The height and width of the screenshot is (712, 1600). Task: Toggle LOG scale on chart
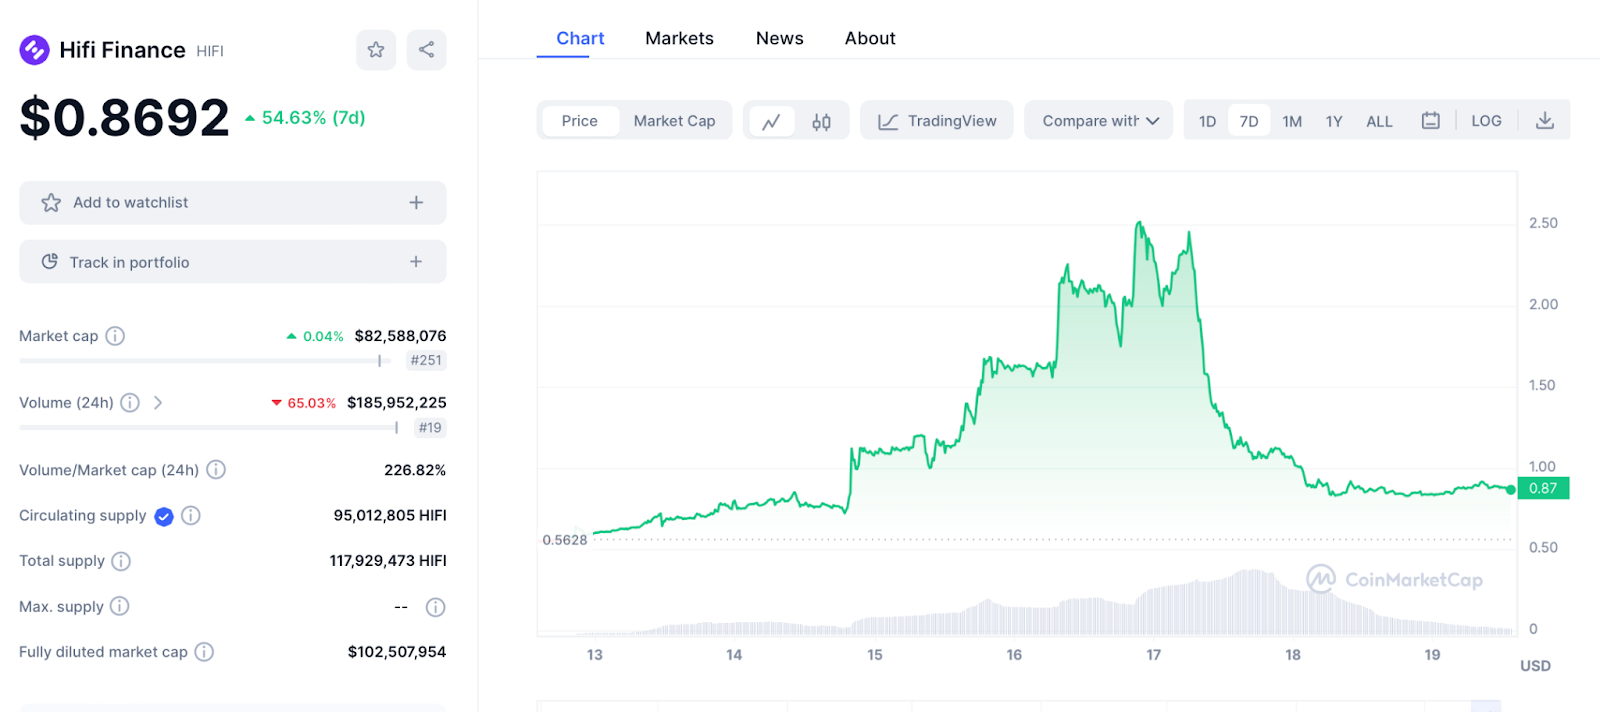tap(1486, 121)
